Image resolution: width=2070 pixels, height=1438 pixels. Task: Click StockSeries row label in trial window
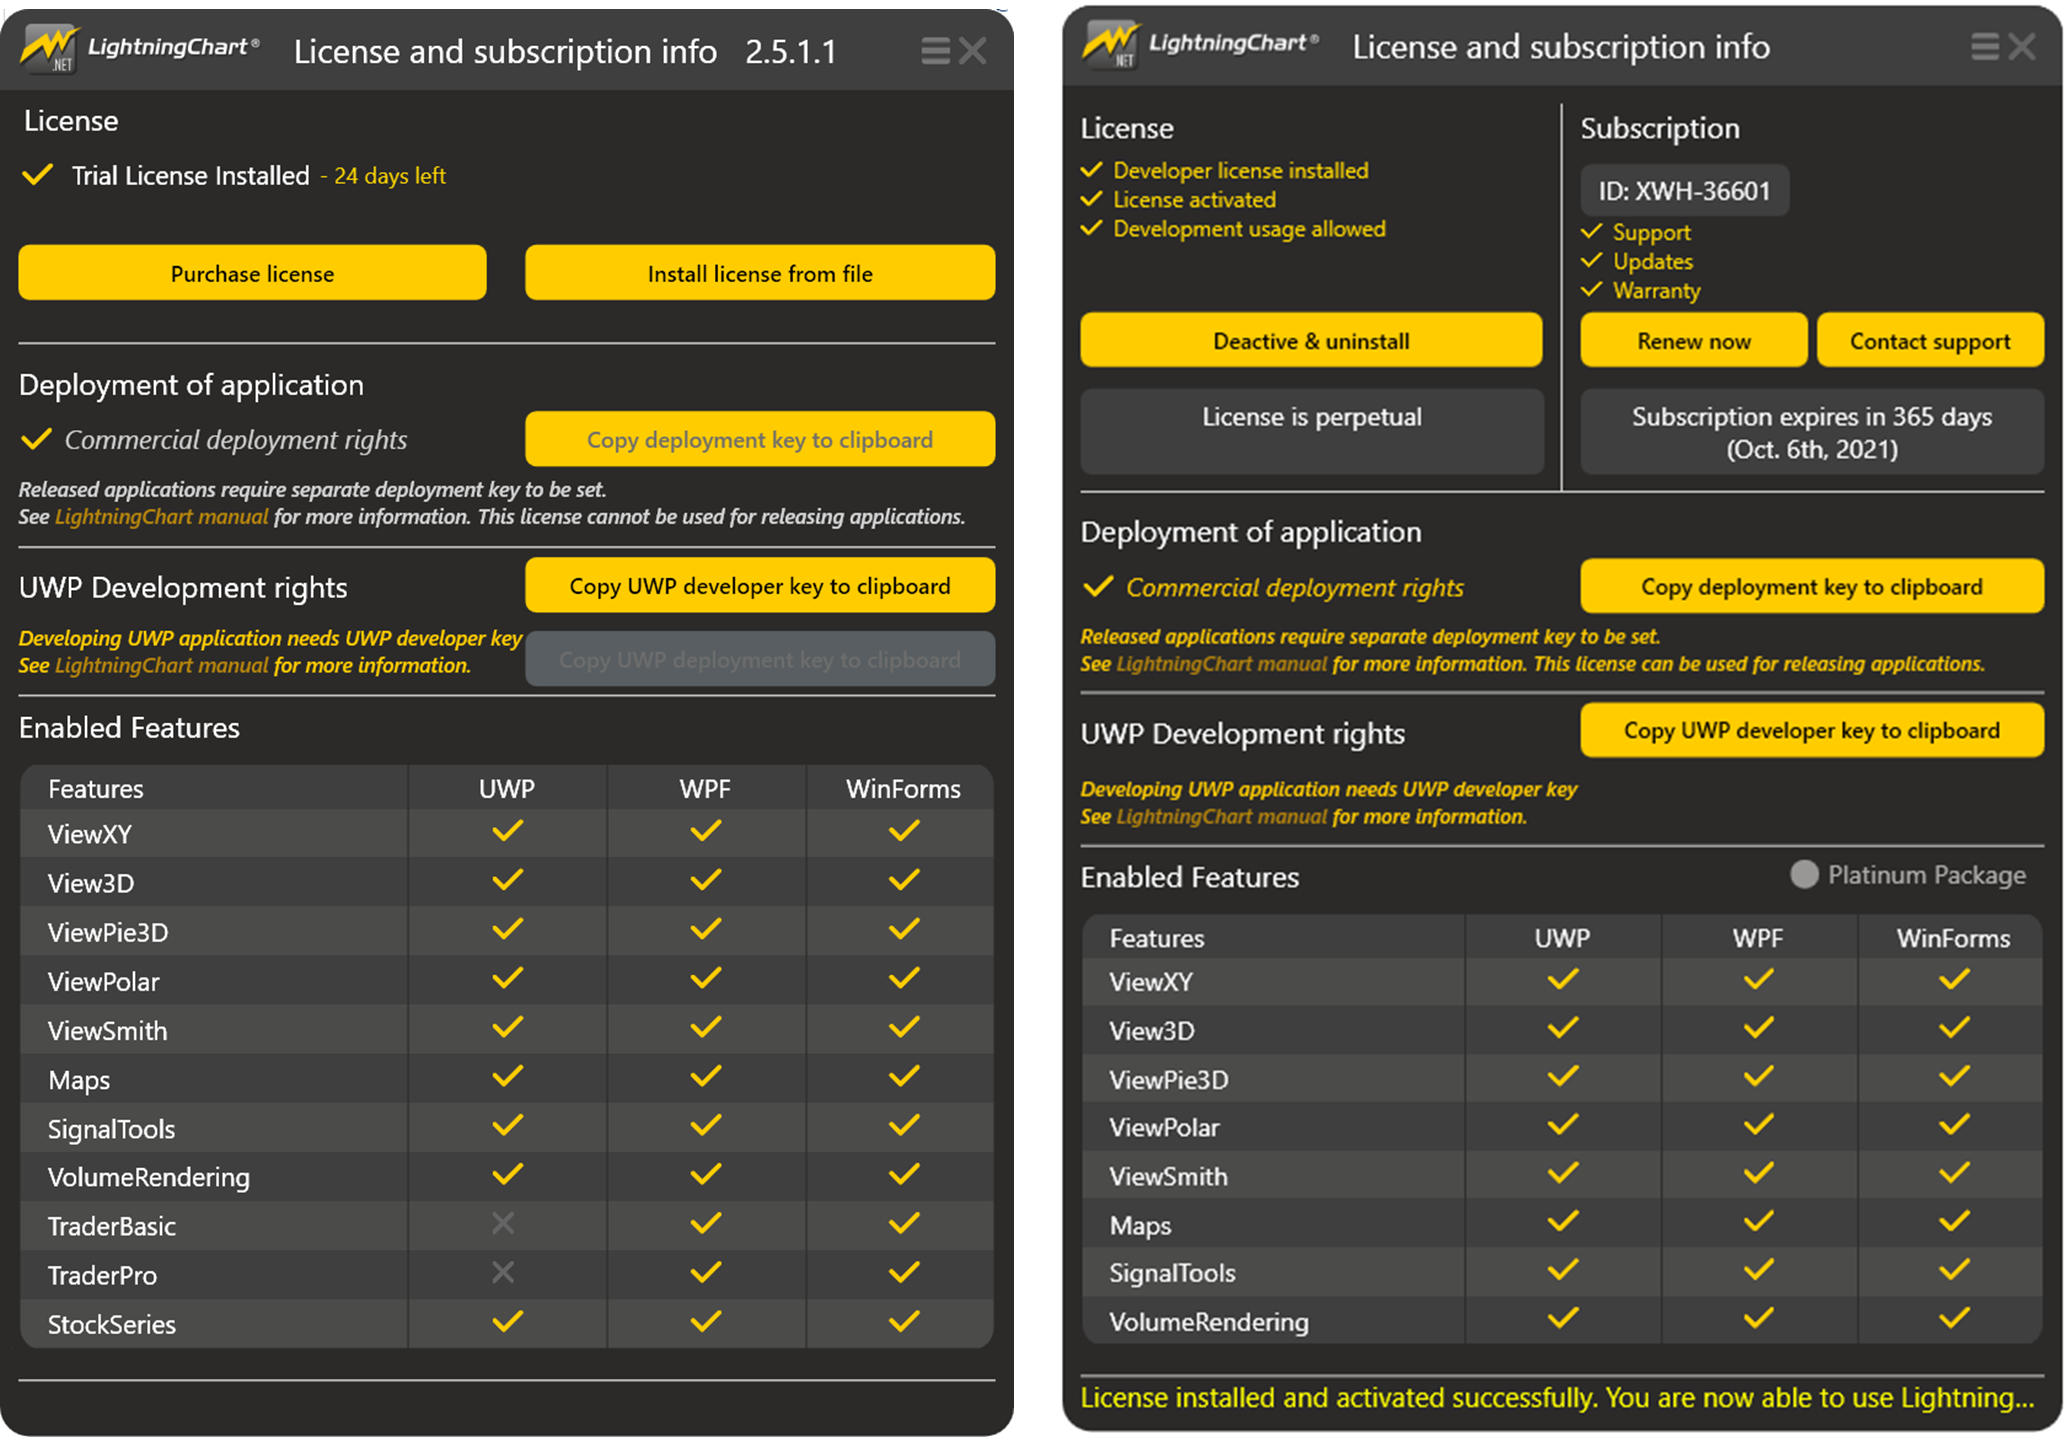(x=112, y=1324)
